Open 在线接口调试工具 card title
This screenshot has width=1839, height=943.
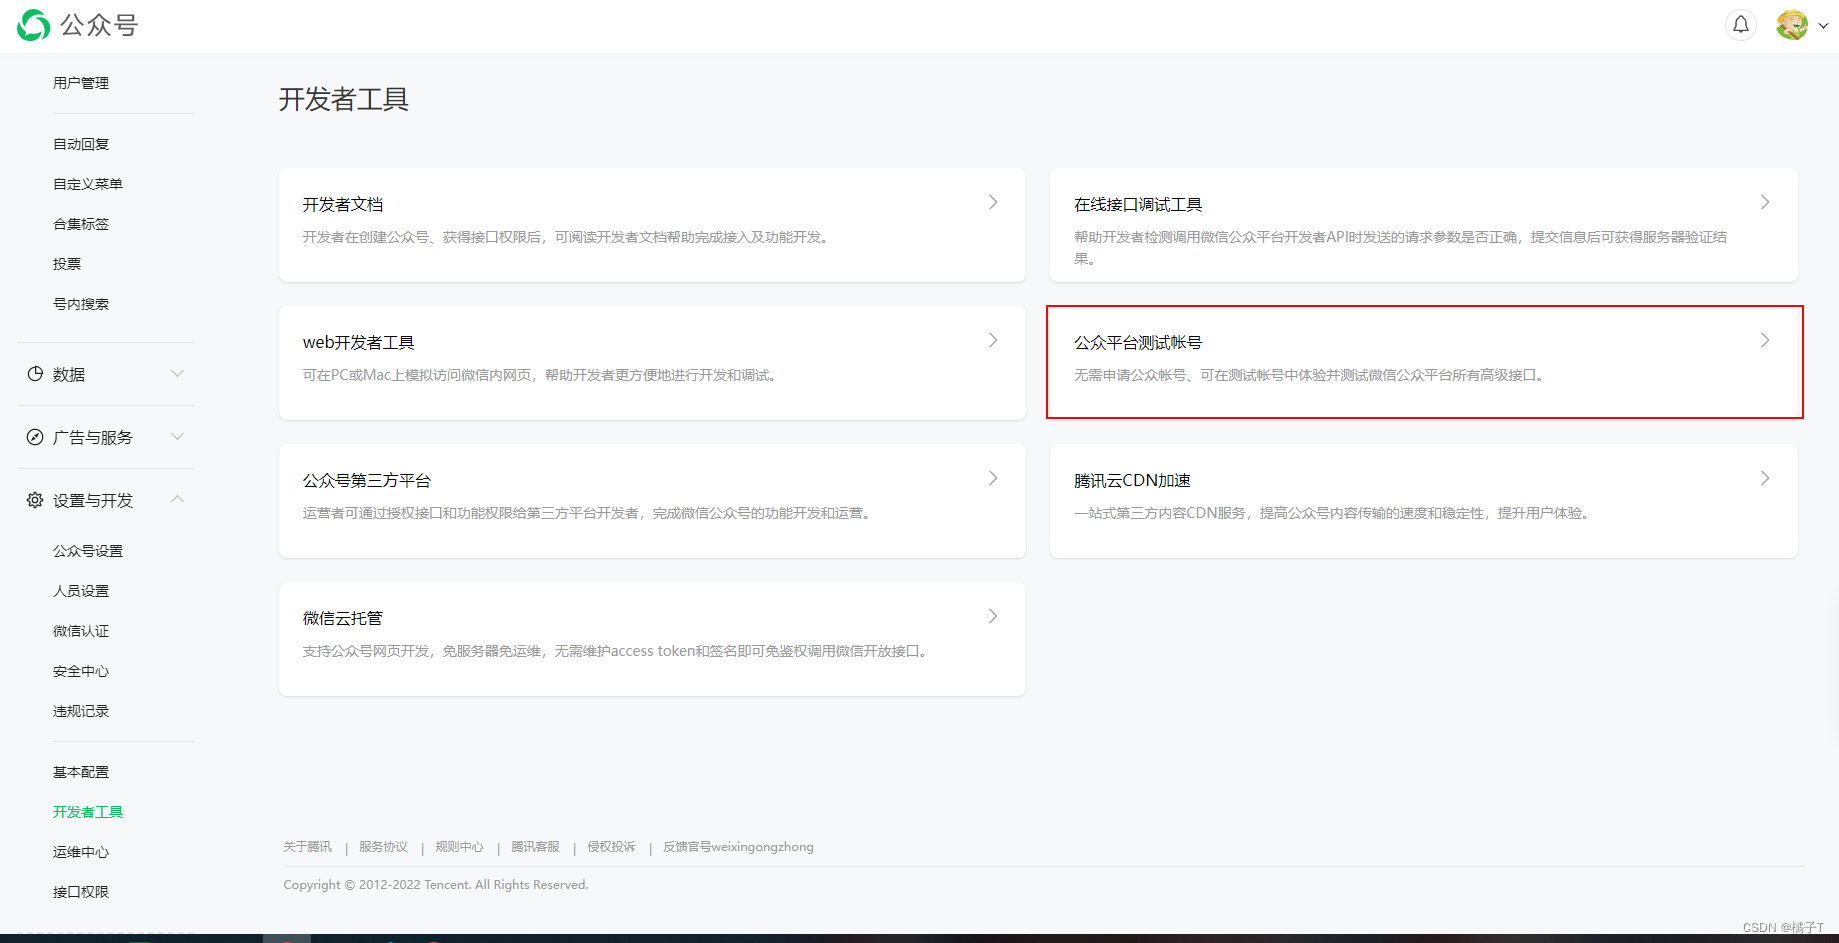1138,204
